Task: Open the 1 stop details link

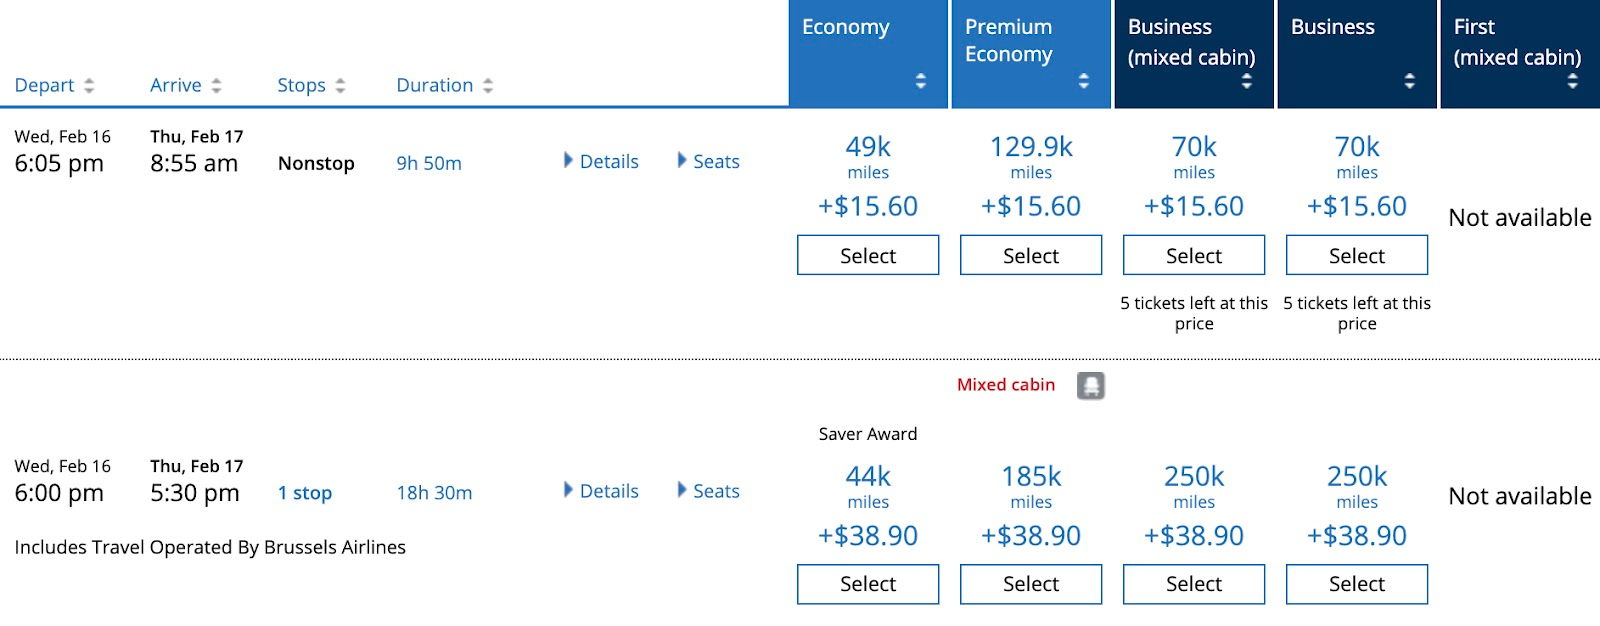Action: (x=305, y=493)
